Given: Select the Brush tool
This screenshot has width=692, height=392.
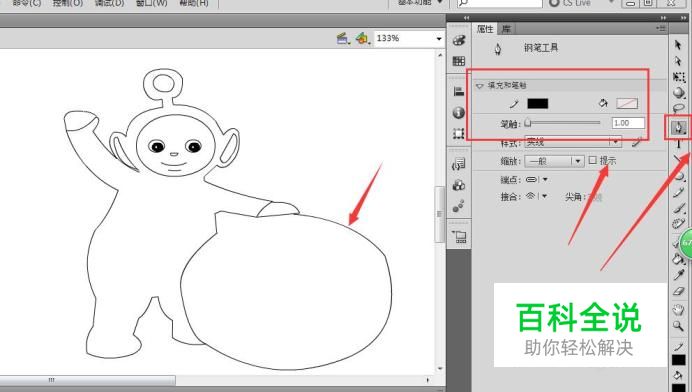Looking at the screenshot, I should click(x=679, y=208).
